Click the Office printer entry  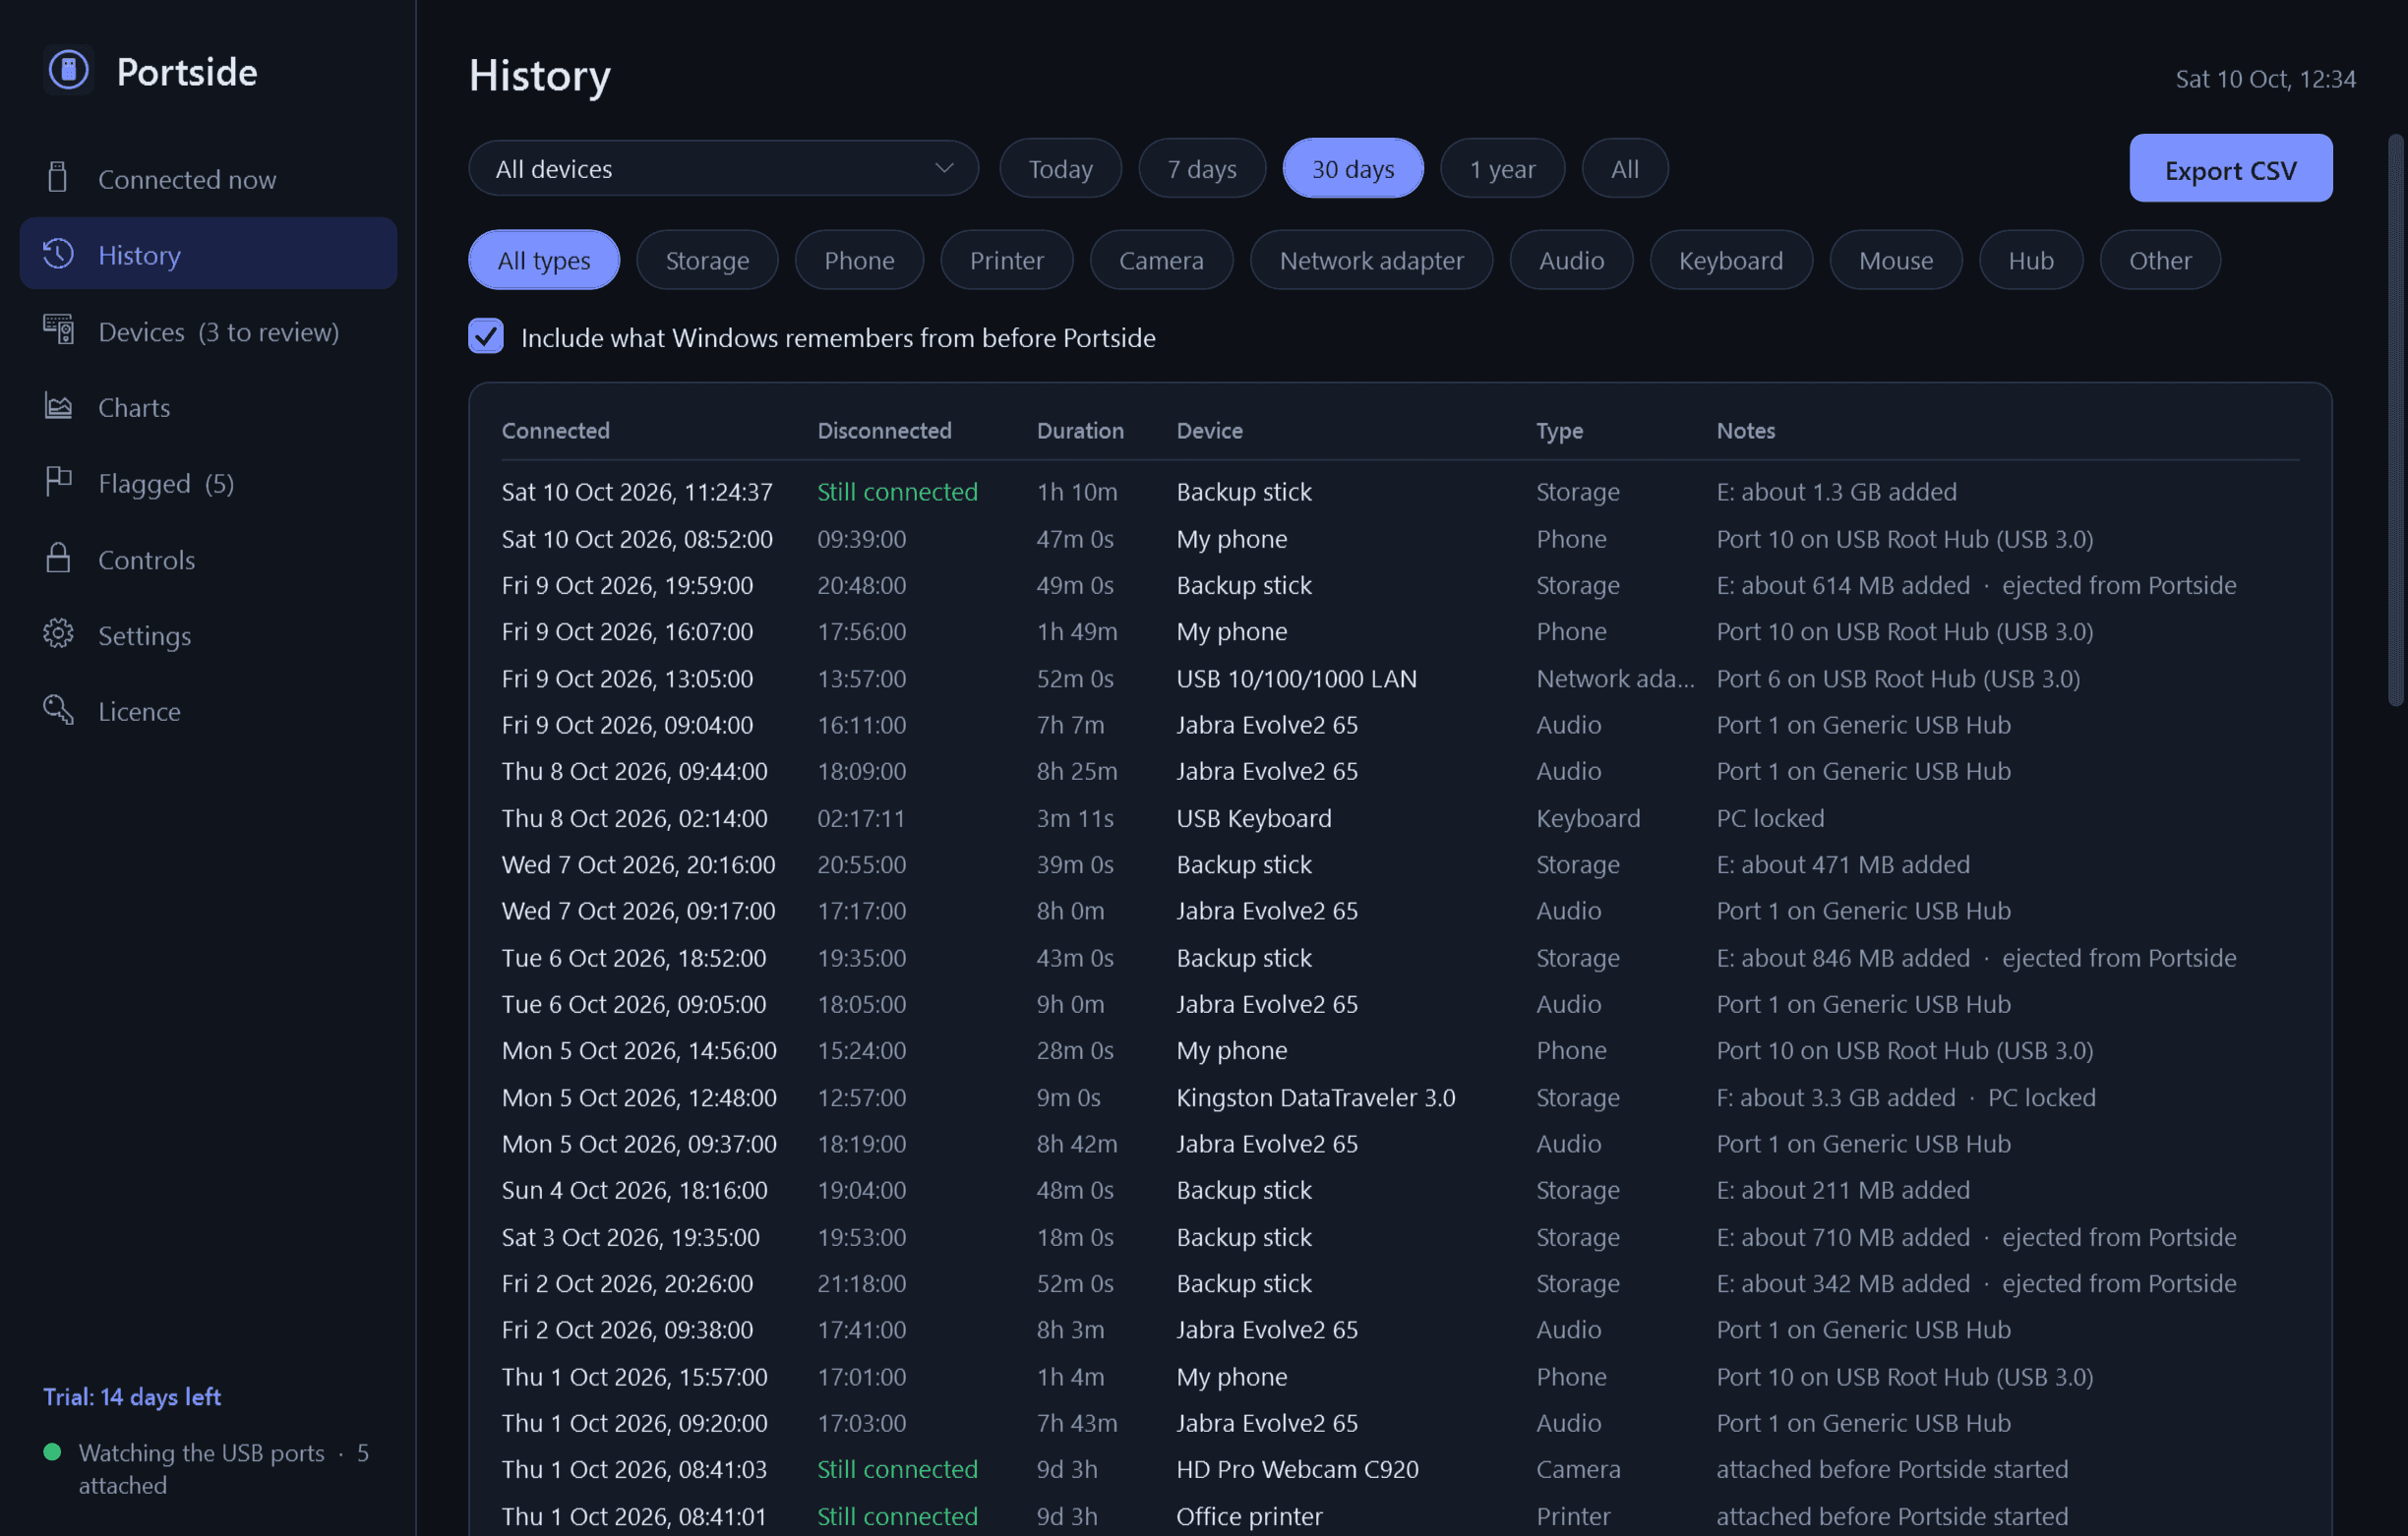pos(1249,1516)
